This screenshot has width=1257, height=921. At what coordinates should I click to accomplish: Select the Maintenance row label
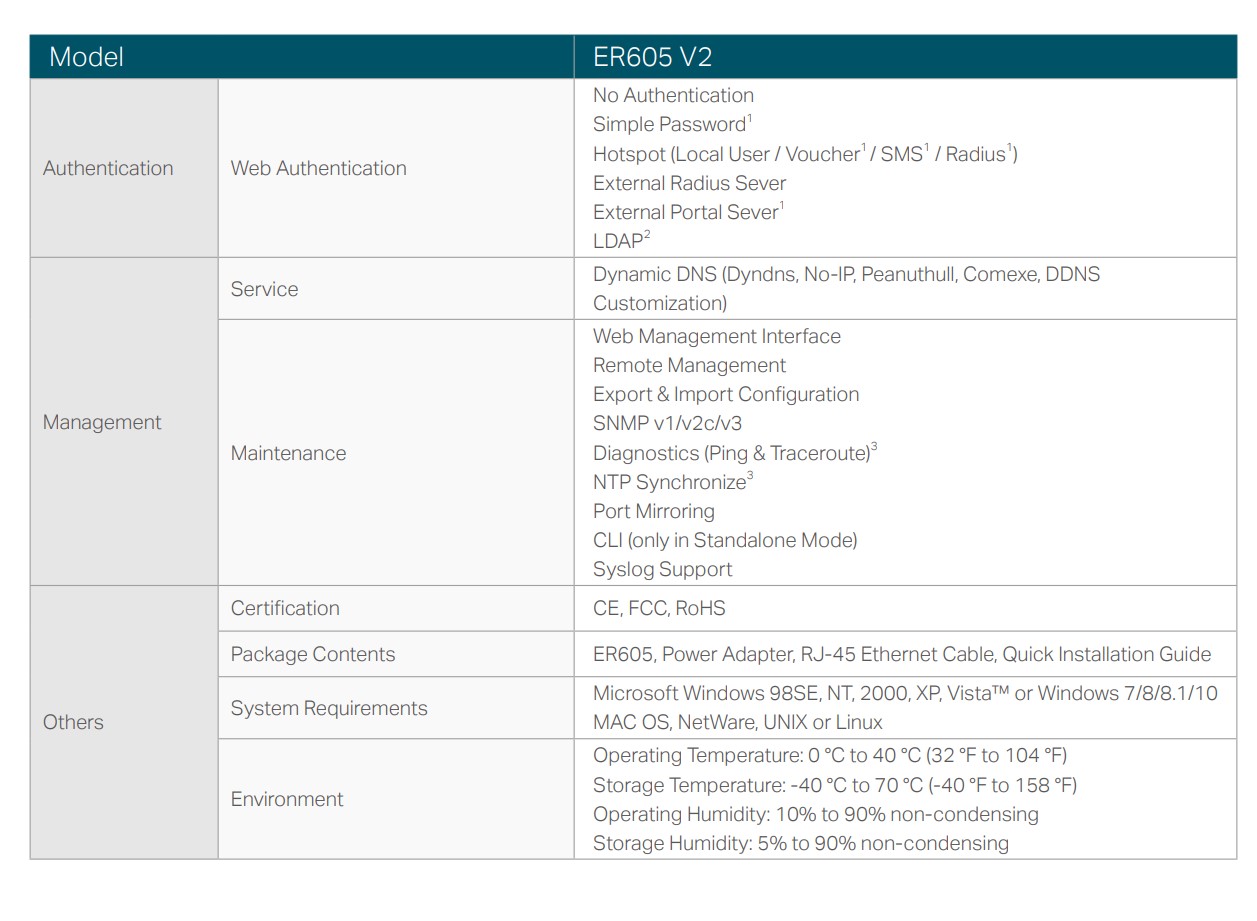pos(288,453)
